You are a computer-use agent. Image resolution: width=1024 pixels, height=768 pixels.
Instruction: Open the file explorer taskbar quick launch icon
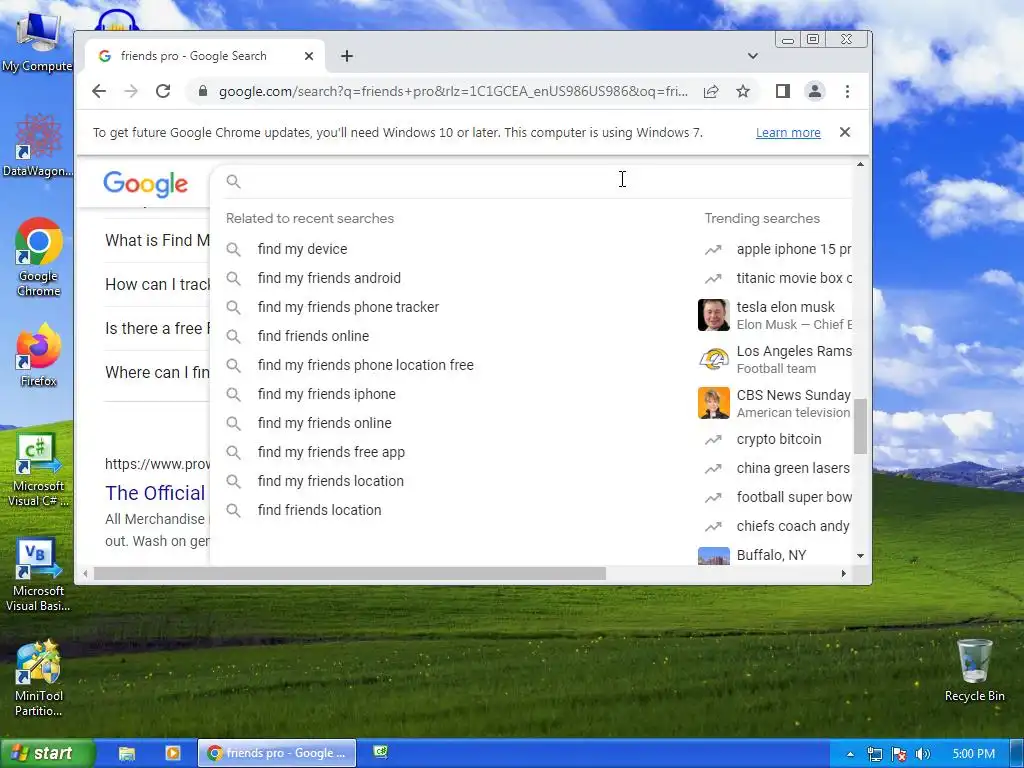127,754
